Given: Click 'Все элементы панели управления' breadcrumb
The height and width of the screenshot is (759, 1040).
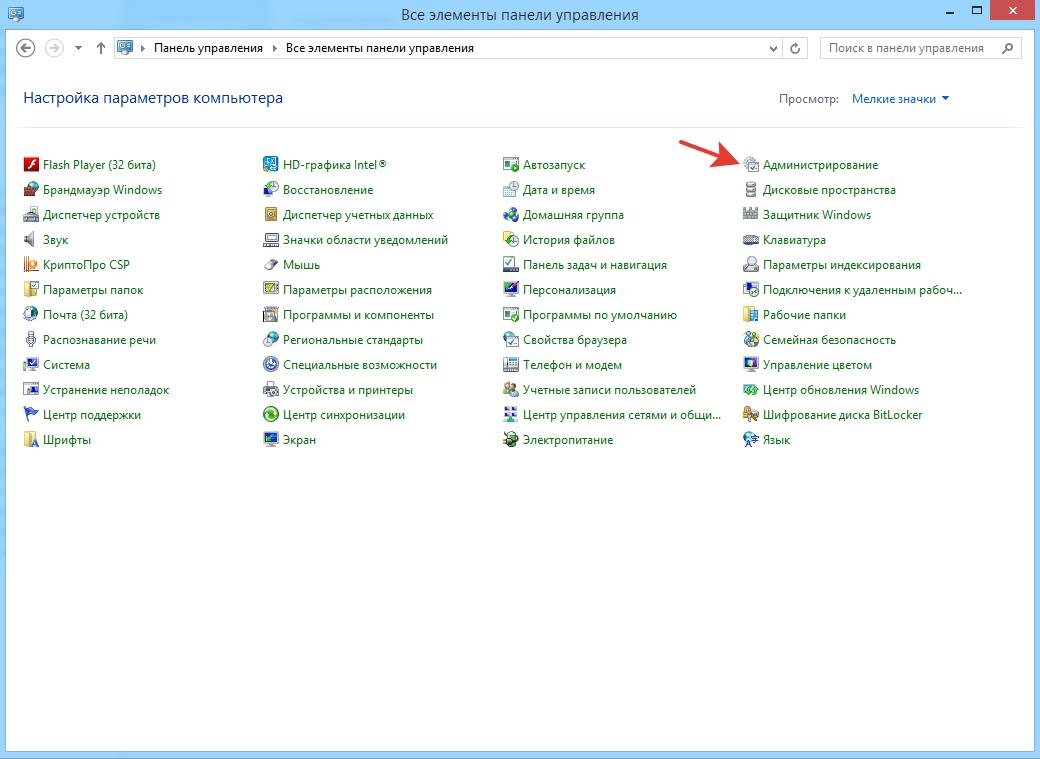Looking at the screenshot, I should (379, 48).
